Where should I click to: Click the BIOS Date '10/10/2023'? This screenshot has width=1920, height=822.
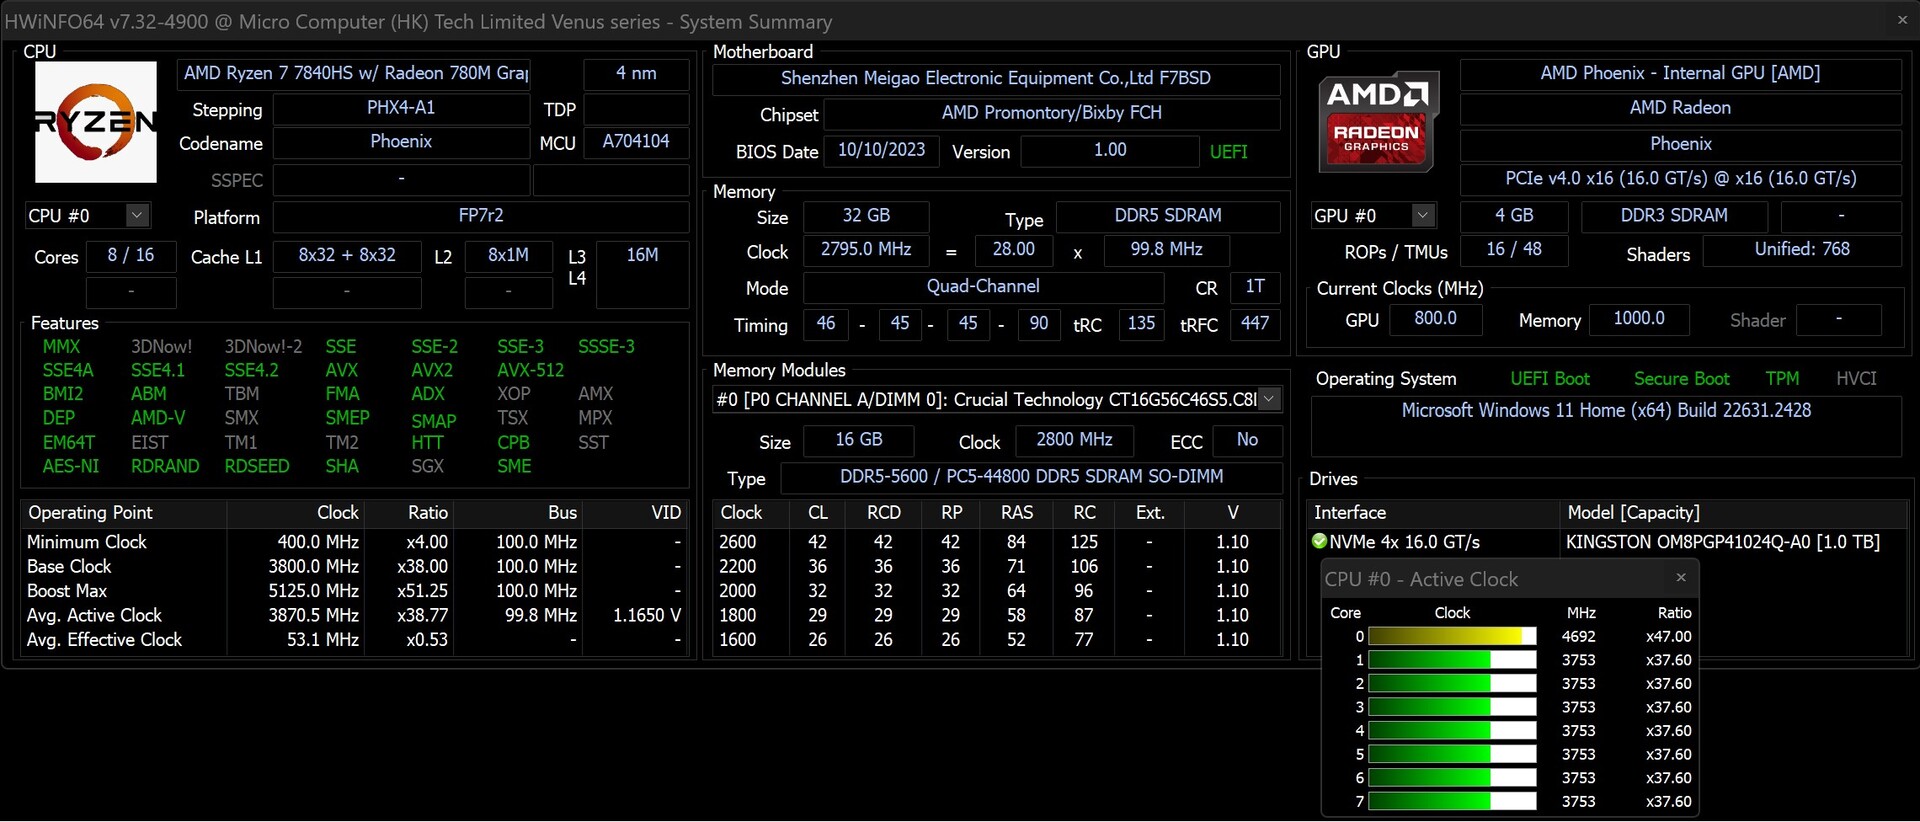[881, 150]
